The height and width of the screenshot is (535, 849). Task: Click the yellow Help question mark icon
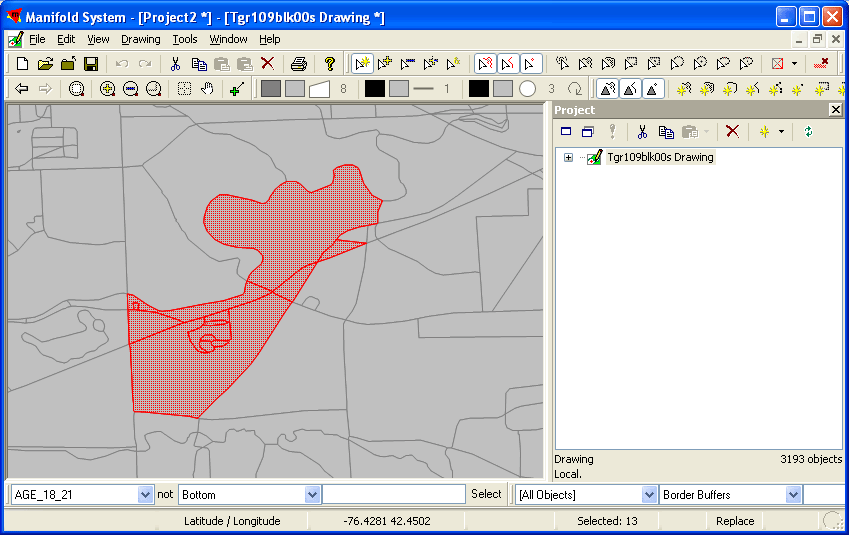[329, 64]
